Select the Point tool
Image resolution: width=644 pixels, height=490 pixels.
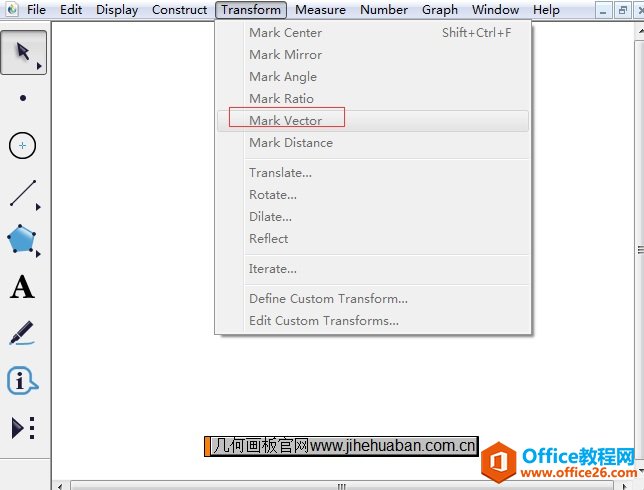[23, 98]
